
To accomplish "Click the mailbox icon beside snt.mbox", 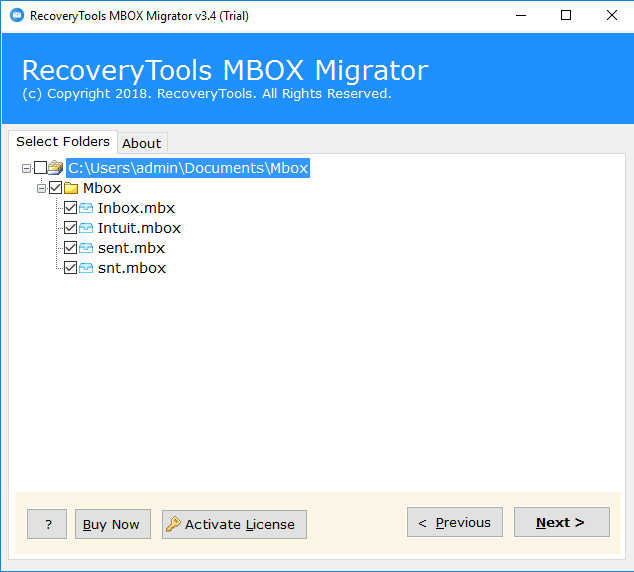I will coord(86,268).
